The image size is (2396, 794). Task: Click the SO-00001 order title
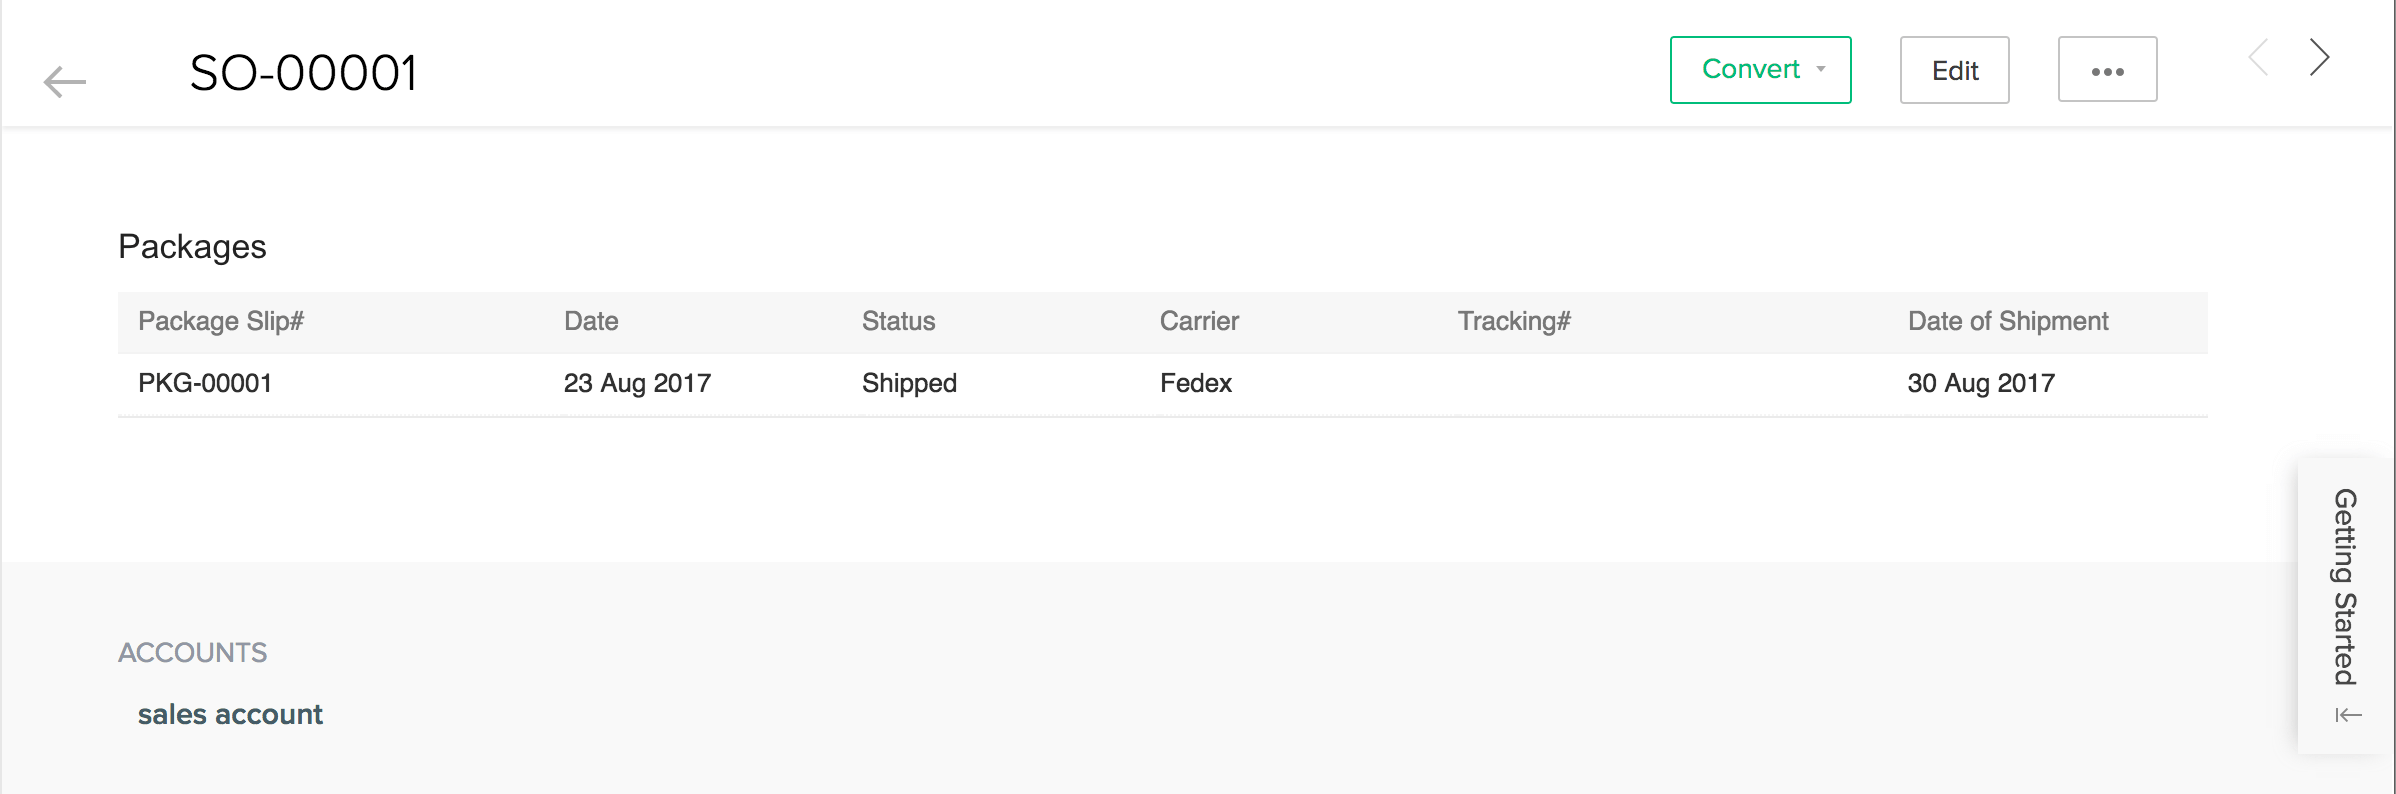tap(303, 73)
